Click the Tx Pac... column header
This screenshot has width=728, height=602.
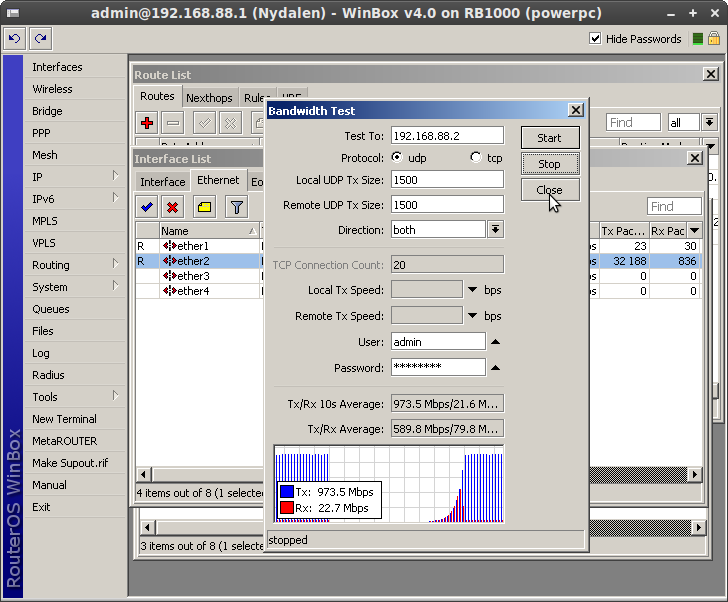pyautogui.click(x=624, y=231)
